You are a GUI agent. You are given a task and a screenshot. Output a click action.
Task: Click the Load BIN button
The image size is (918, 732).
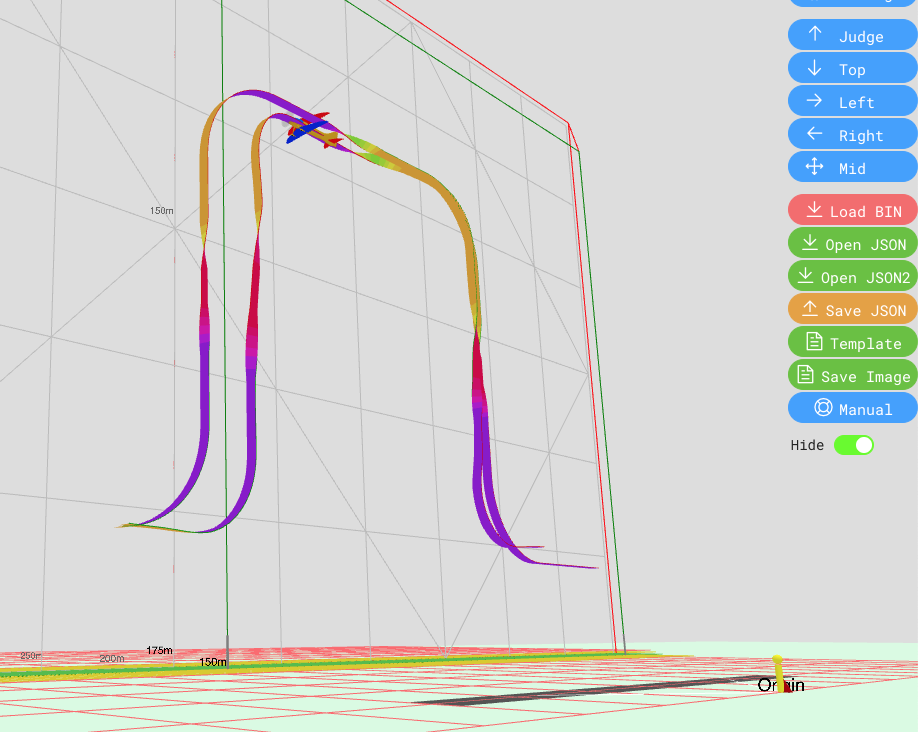point(853,210)
